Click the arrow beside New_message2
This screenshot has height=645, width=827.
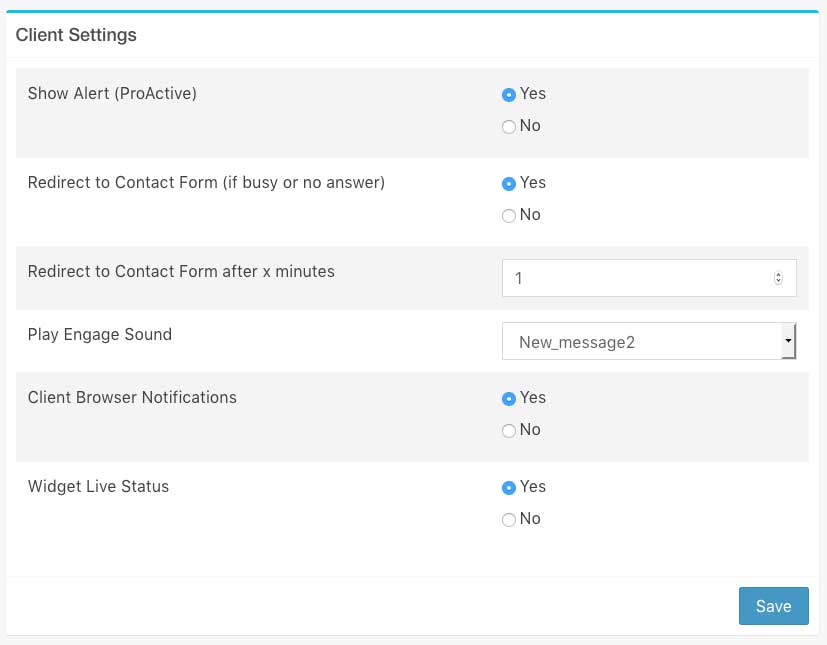(788, 342)
